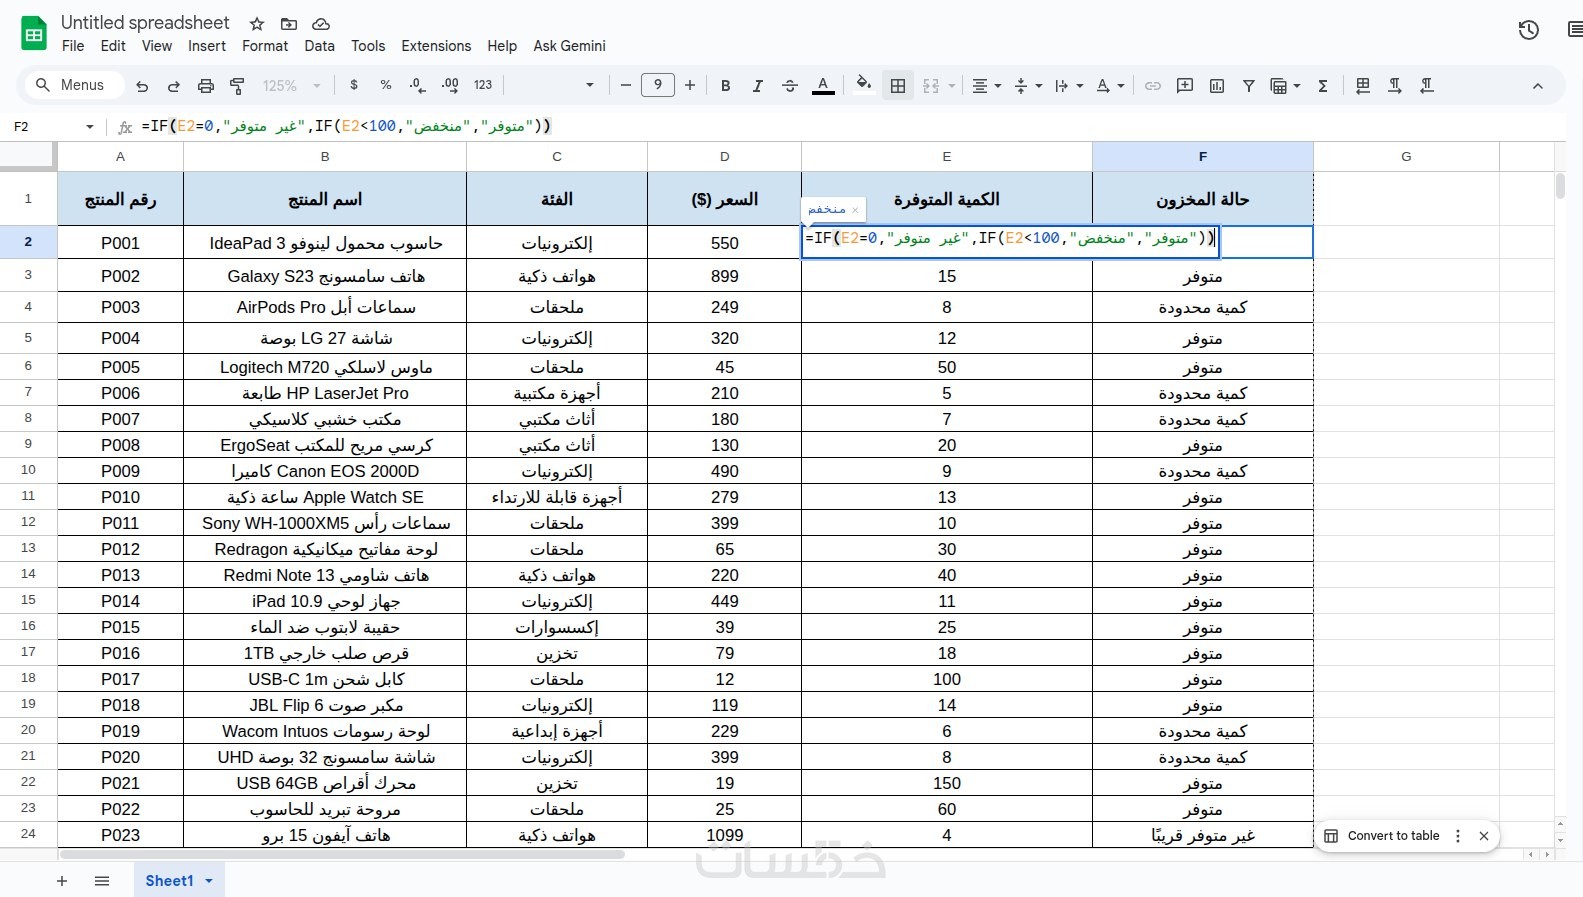Check cloud document status icon
Viewport: 1583px width, 897px height.
coord(321,23)
